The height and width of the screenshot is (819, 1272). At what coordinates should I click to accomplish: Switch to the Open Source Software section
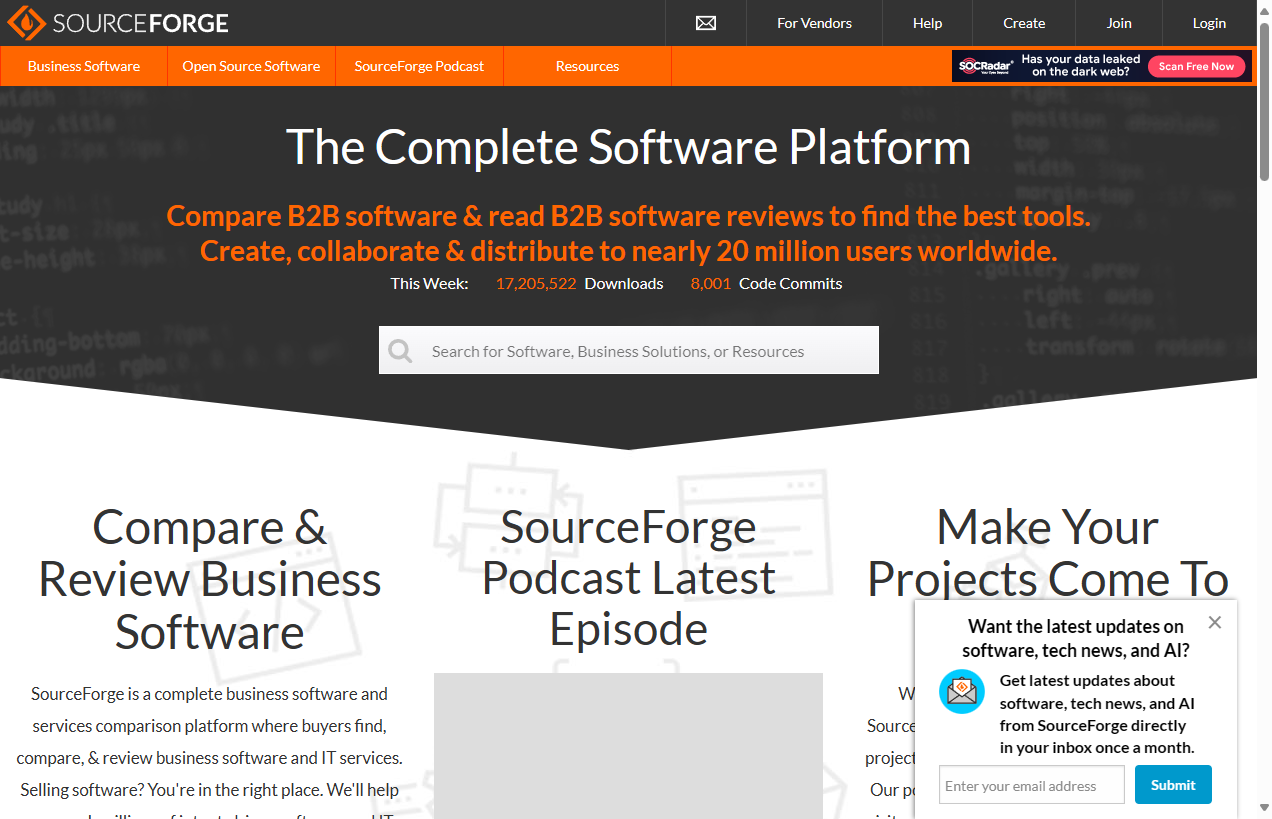[250, 66]
